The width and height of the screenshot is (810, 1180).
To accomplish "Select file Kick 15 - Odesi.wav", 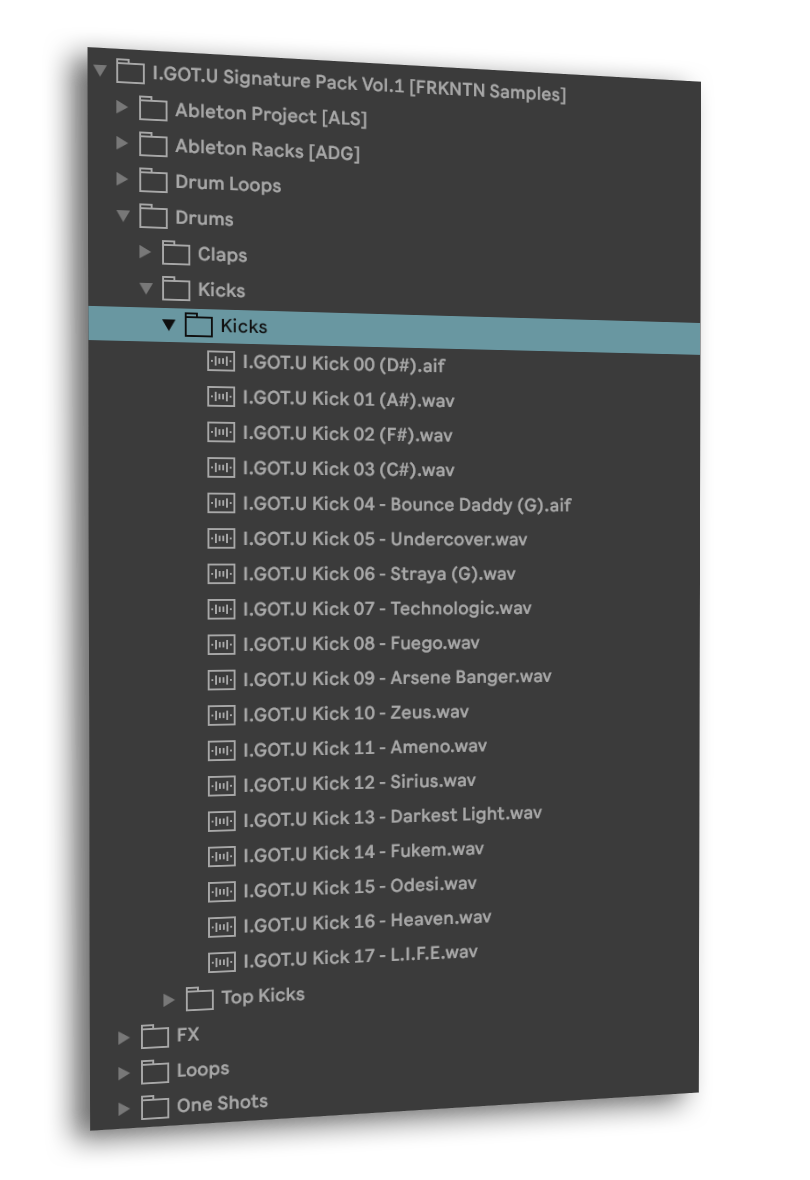I will 360,887.
